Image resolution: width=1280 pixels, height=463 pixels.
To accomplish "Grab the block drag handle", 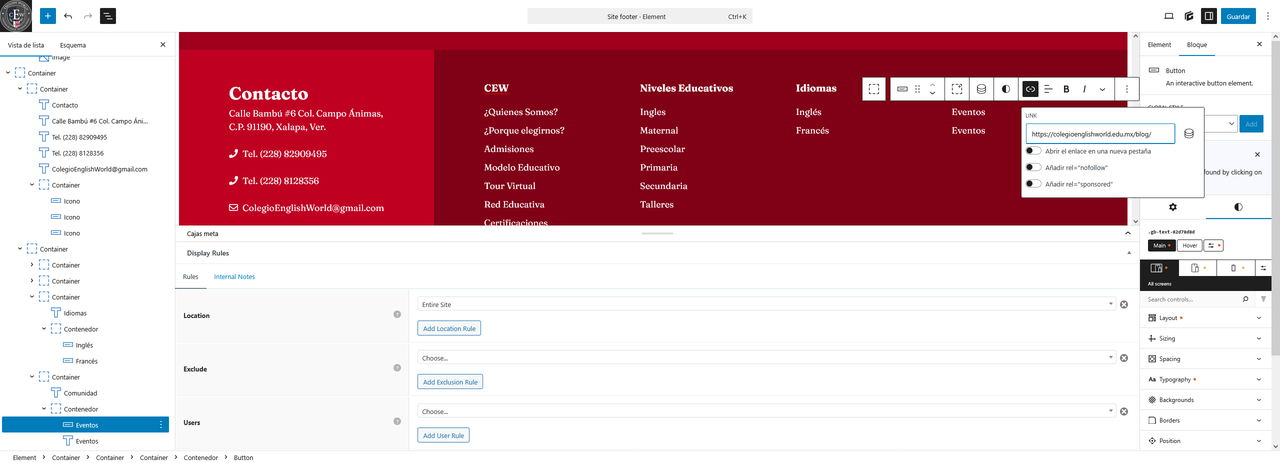I will click(918, 89).
